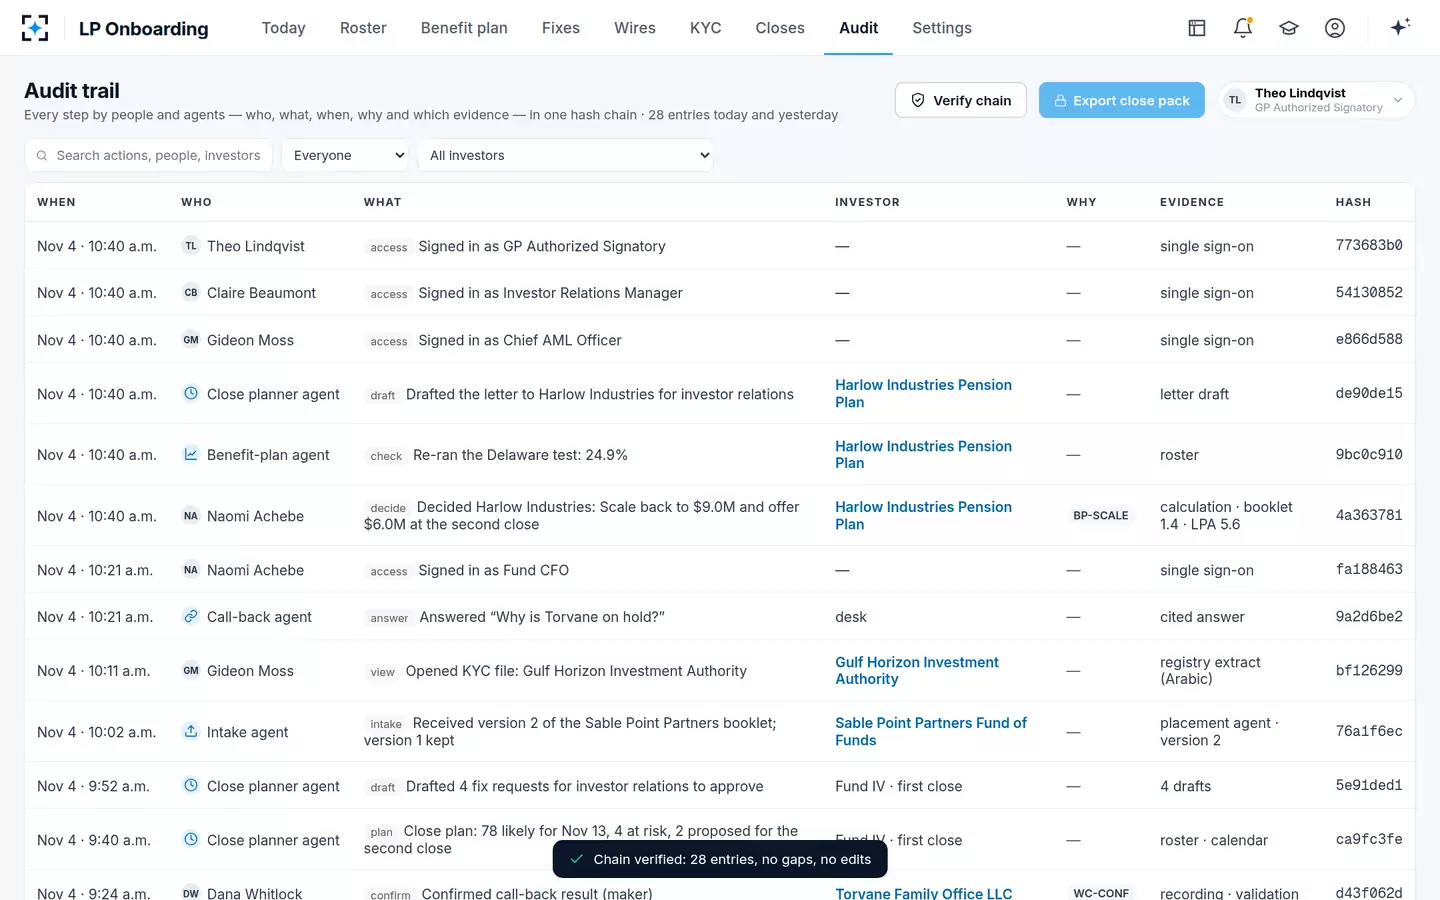Switch to the Benefit plan tab

tap(464, 28)
